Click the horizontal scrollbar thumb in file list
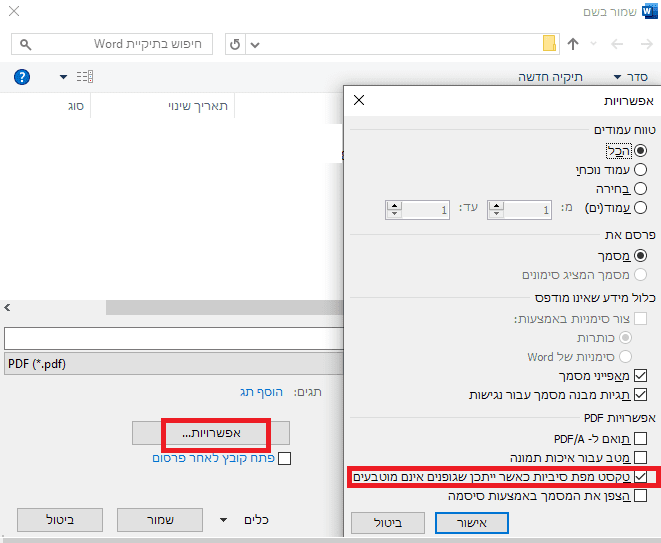This screenshot has height=543, width=661. [x=225, y=307]
